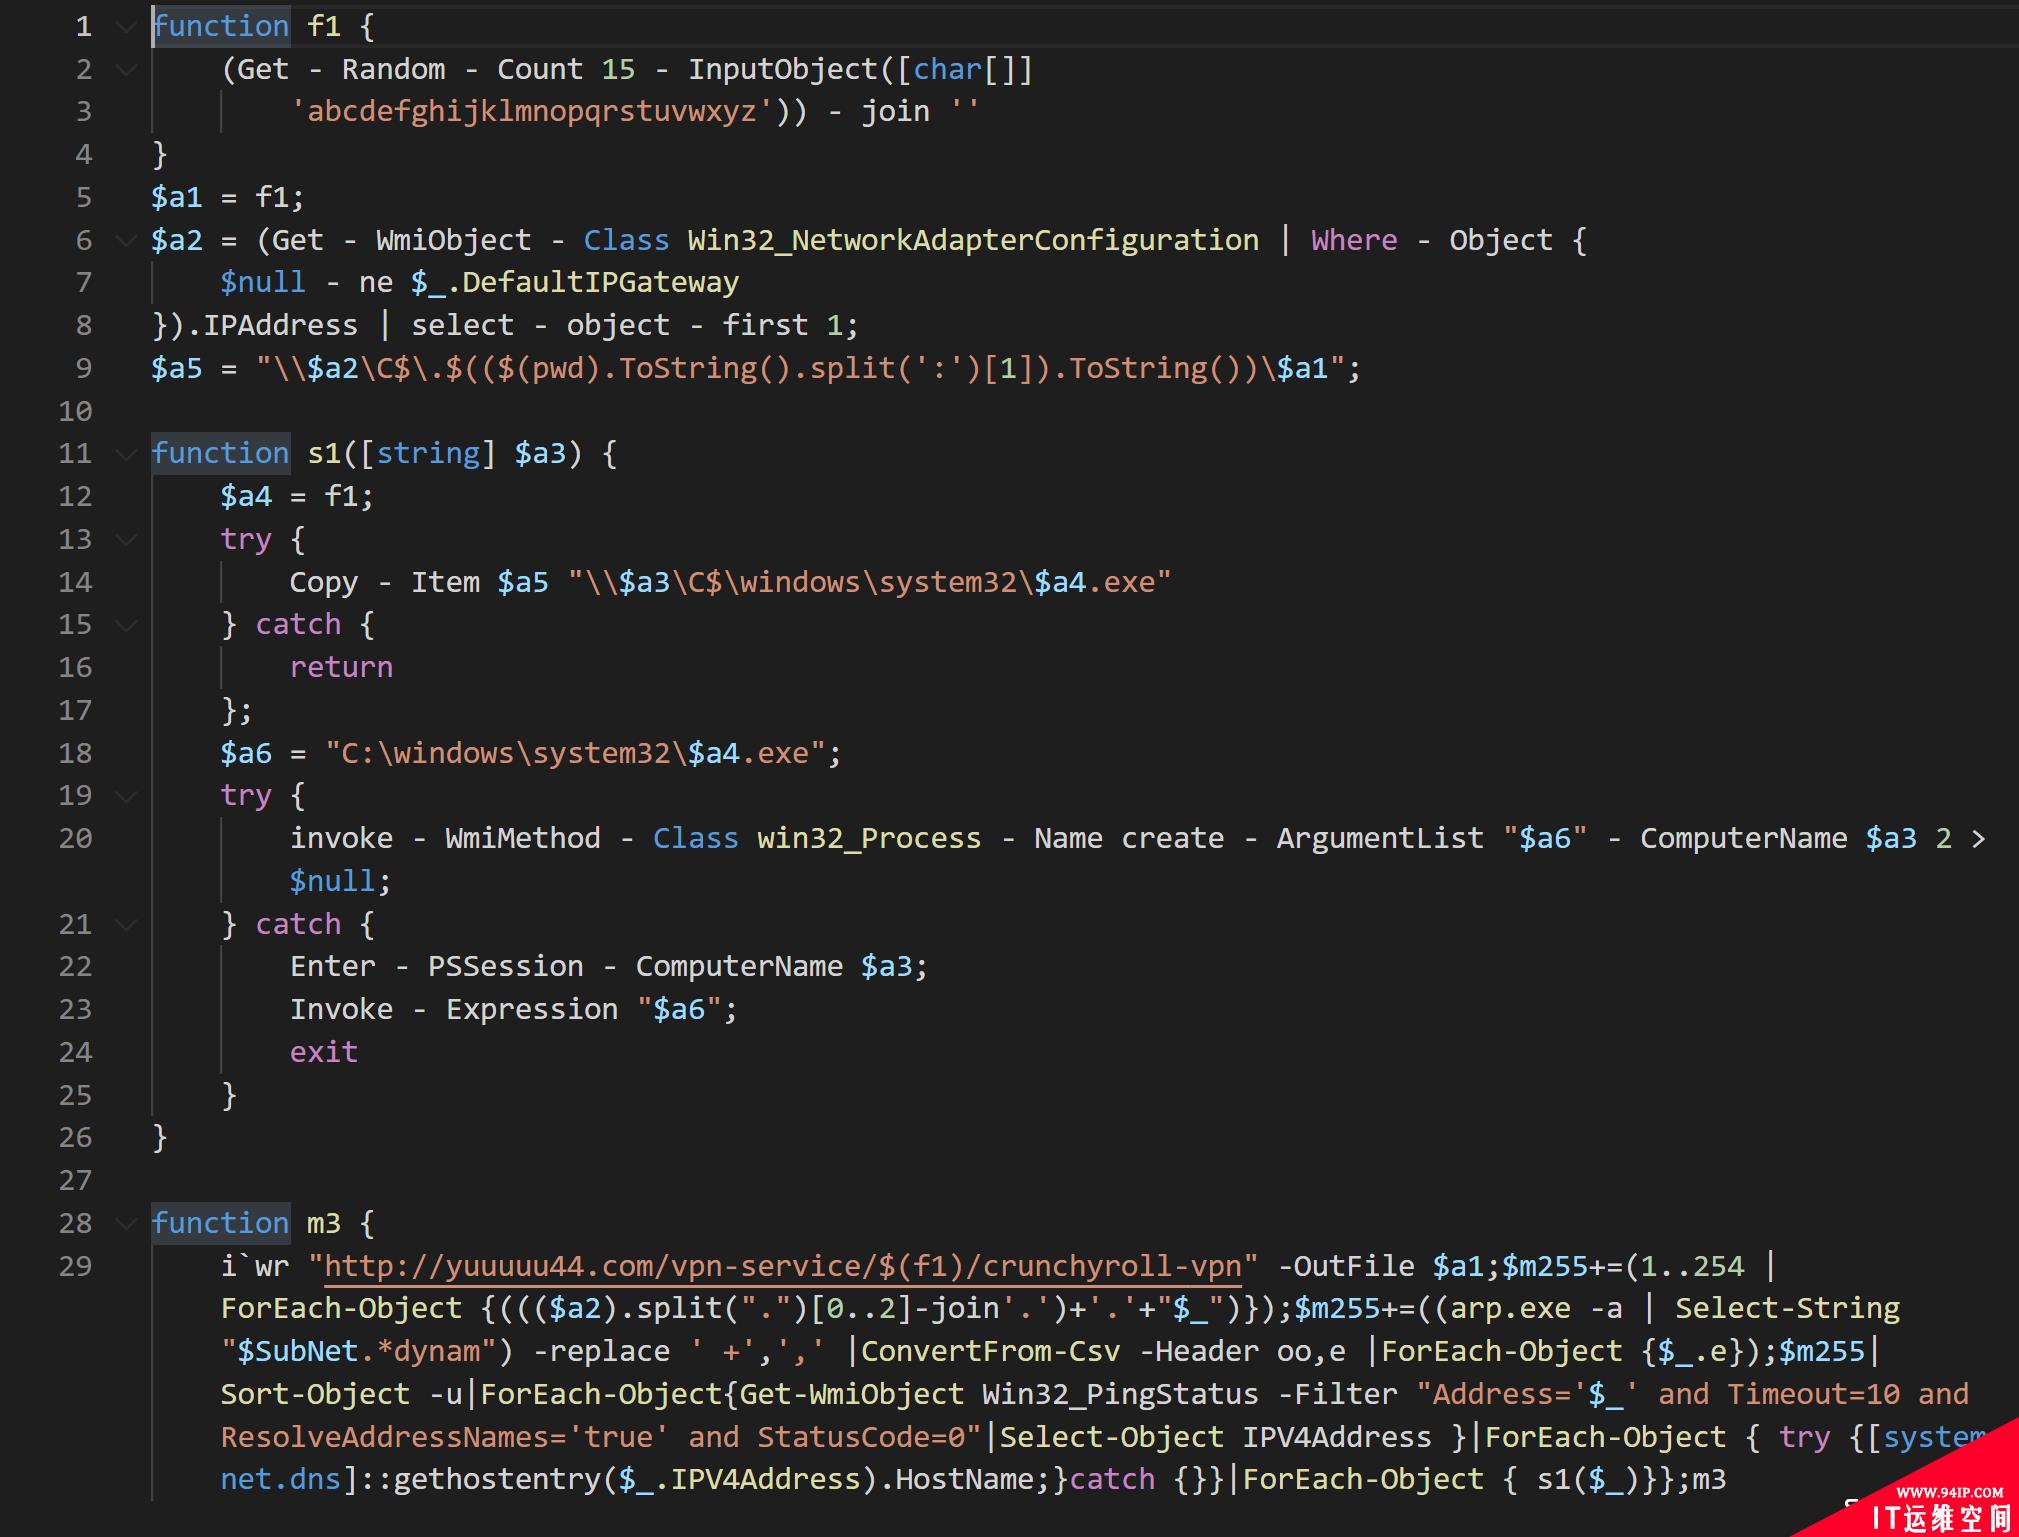Image resolution: width=2019 pixels, height=1537 pixels.
Task: Click the ConvertFrom-Csv cmdlet
Action: (x=990, y=1352)
